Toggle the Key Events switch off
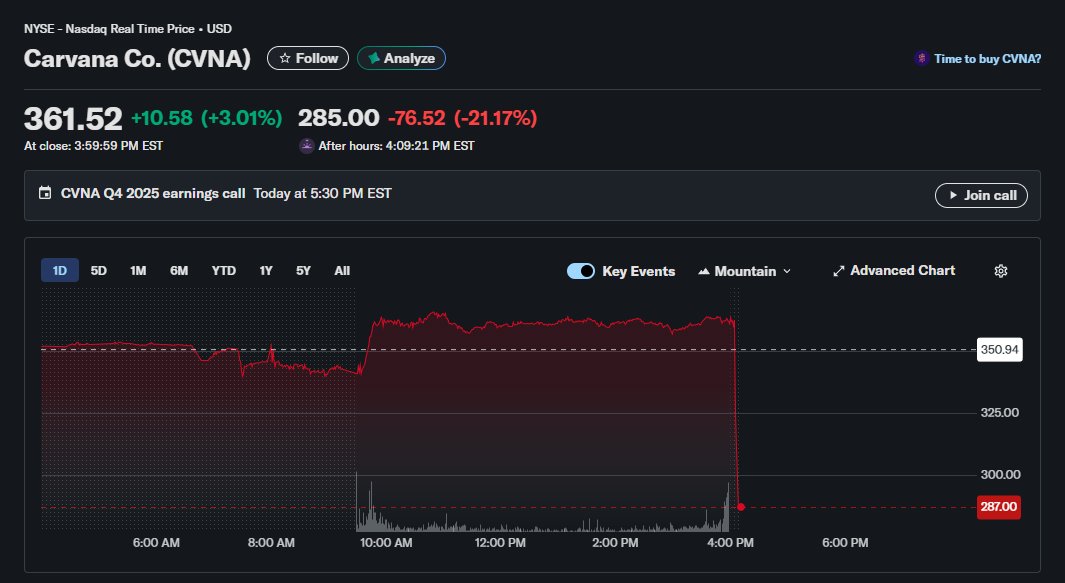The width and height of the screenshot is (1065, 583). [x=581, y=271]
